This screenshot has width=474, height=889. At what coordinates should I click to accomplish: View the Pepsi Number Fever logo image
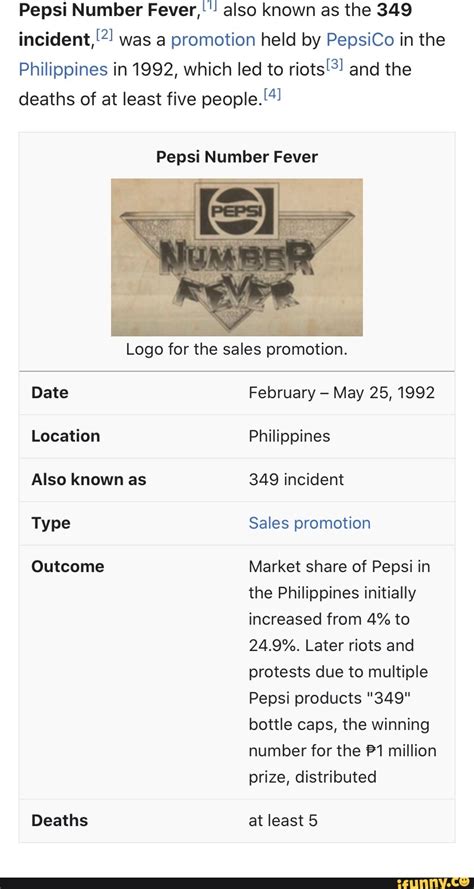[237, 257]
